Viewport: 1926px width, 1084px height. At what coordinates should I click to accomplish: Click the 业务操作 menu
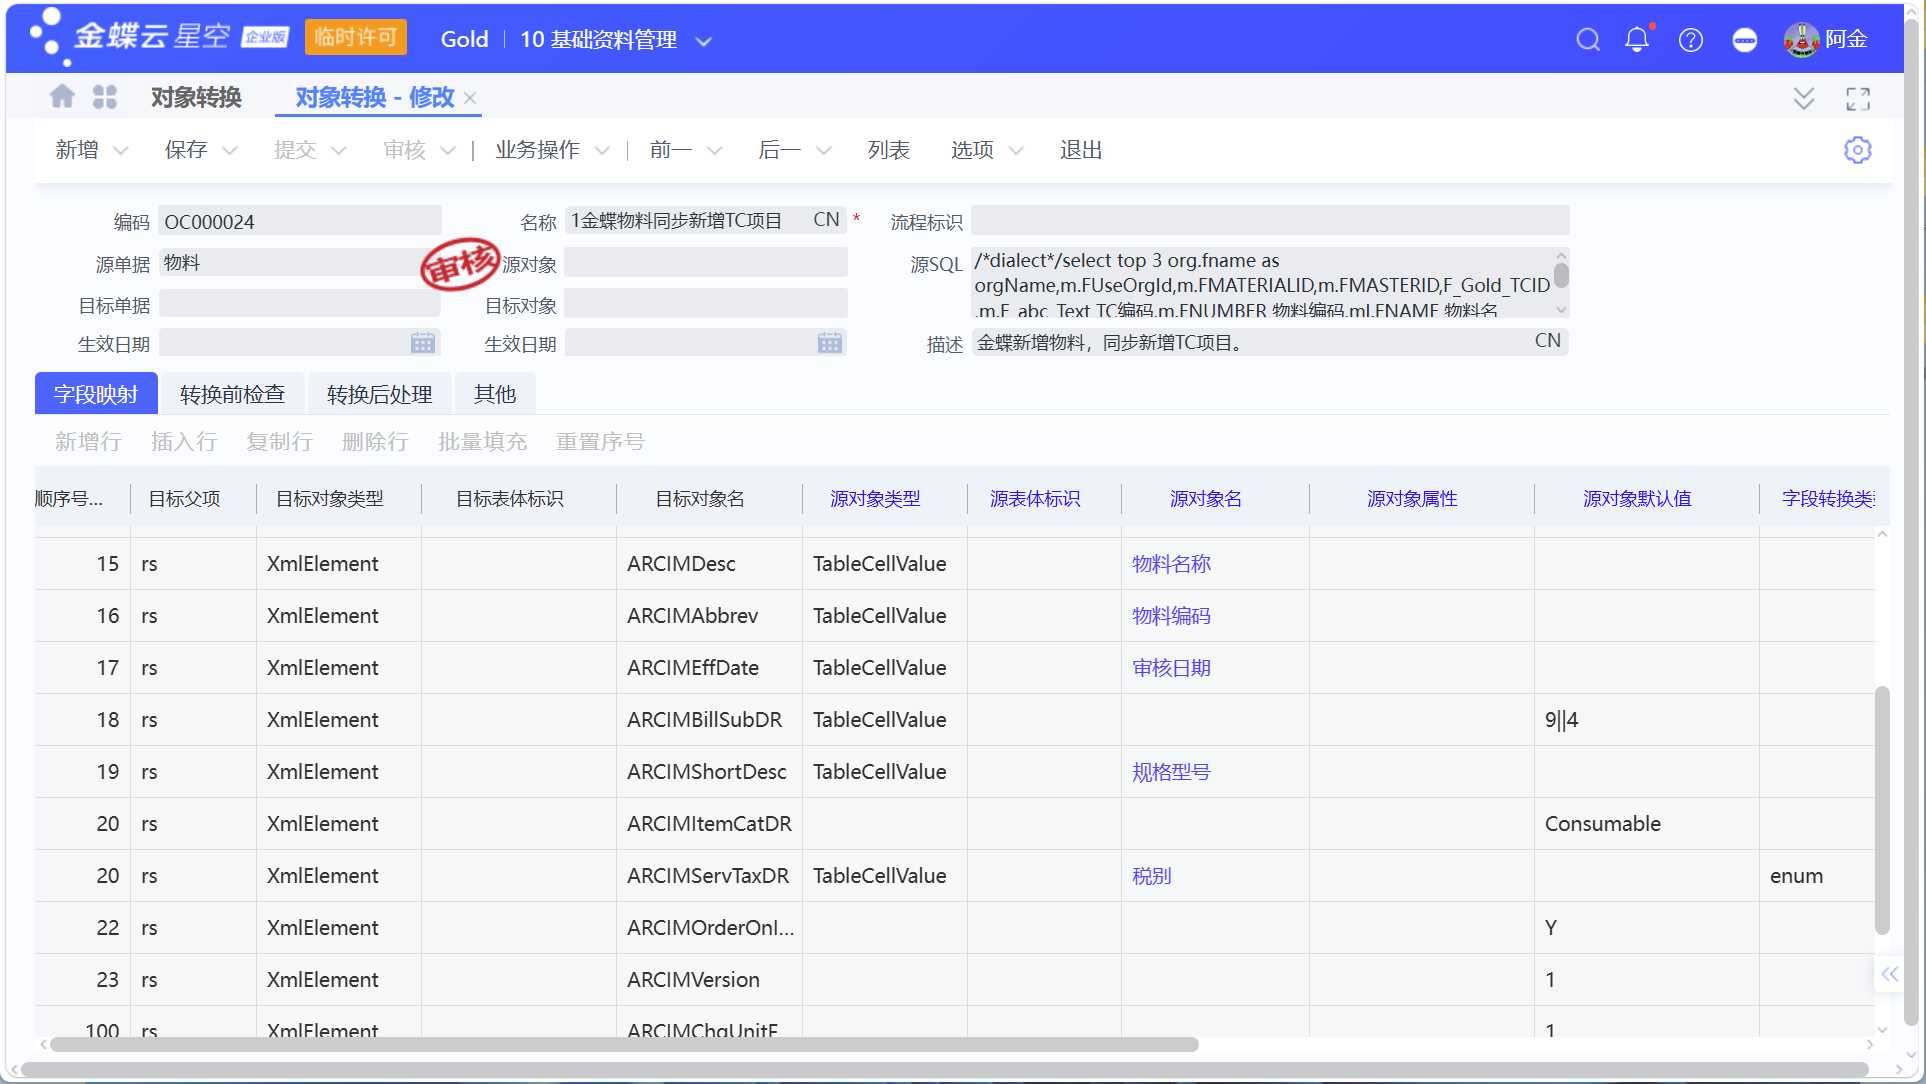pyautogui.click(x=537, y=150)
